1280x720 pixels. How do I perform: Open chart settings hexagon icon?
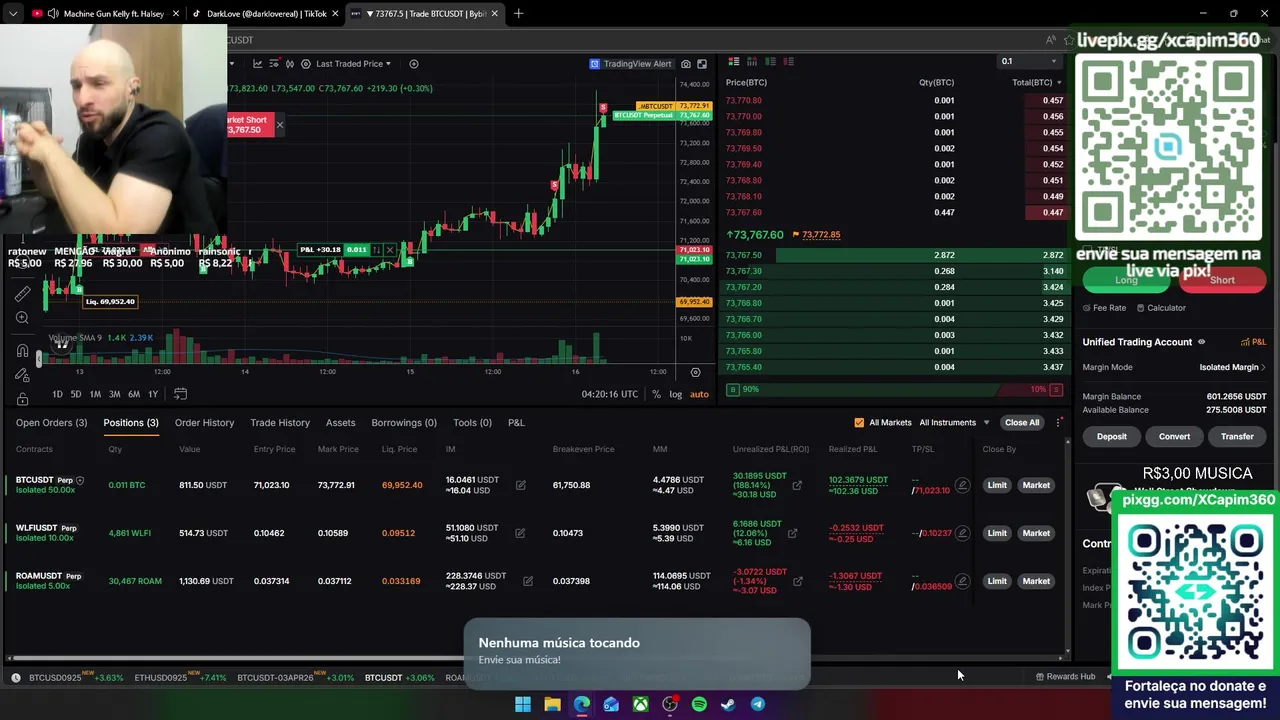point(306,64)
